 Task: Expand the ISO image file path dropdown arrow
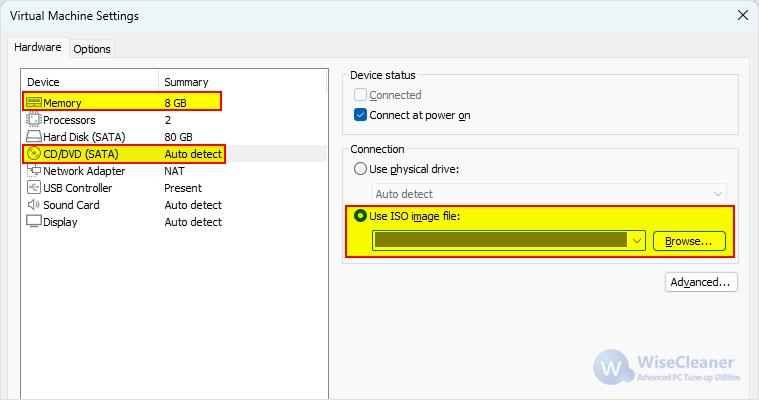pyautogui.click(x=637, y=241)
